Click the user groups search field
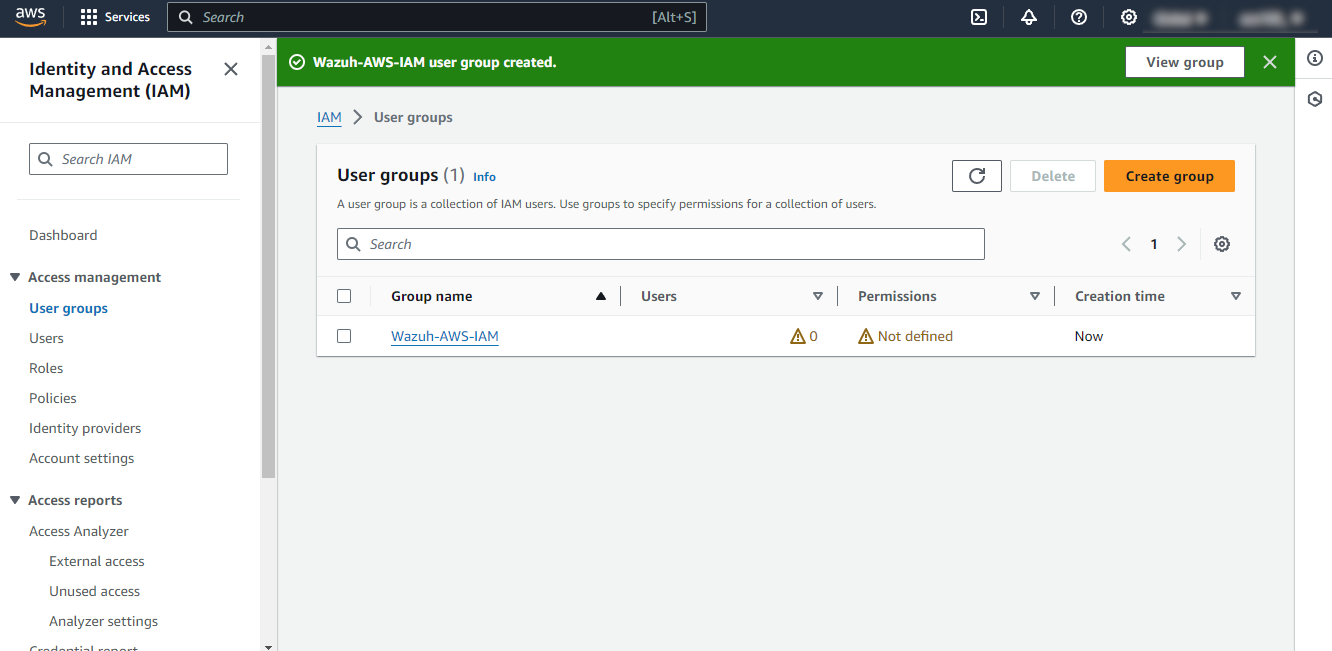Viewport: 1332px width, 651px height. pyautogui.click(x=660, y=243)
